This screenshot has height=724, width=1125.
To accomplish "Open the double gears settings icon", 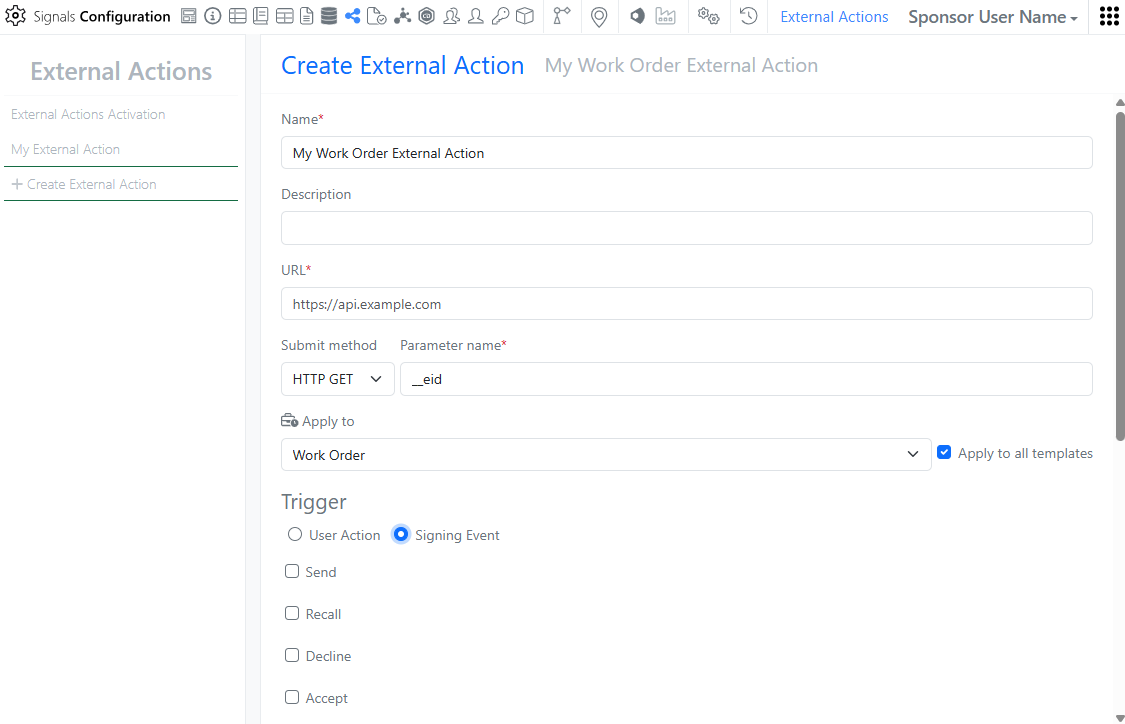I will [709, 16].
